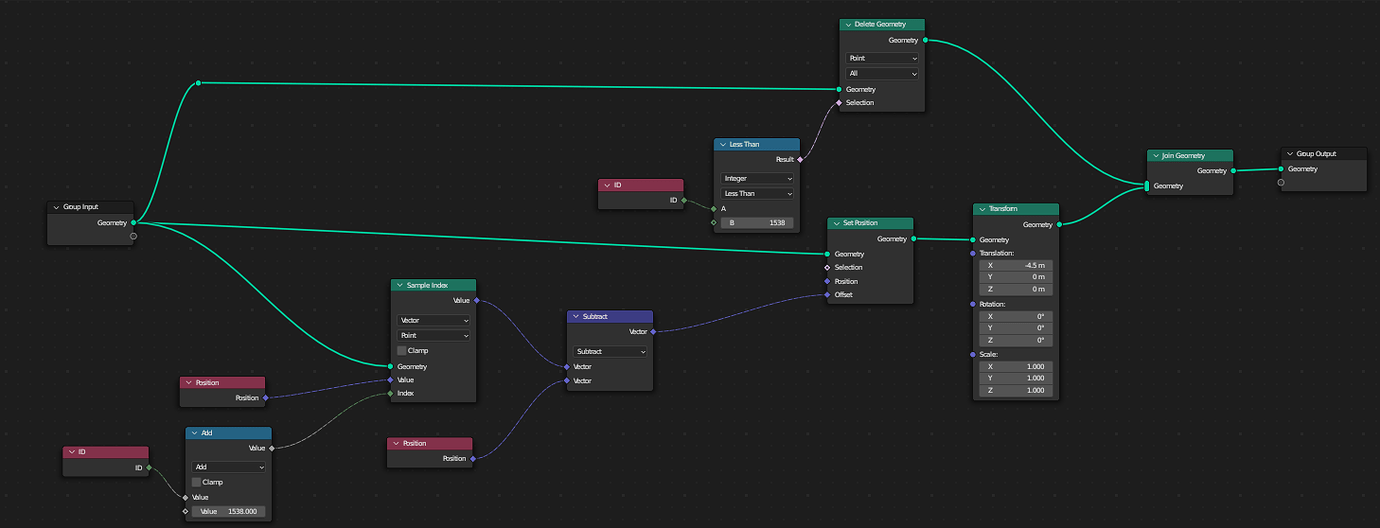
Task: Click the Join Geometry node title
Action: coord(1184,156)
